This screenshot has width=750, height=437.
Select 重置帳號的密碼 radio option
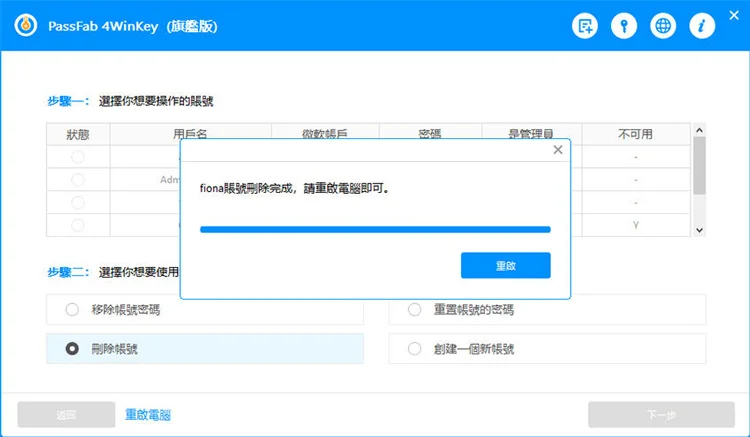click(x=415, y=310)
